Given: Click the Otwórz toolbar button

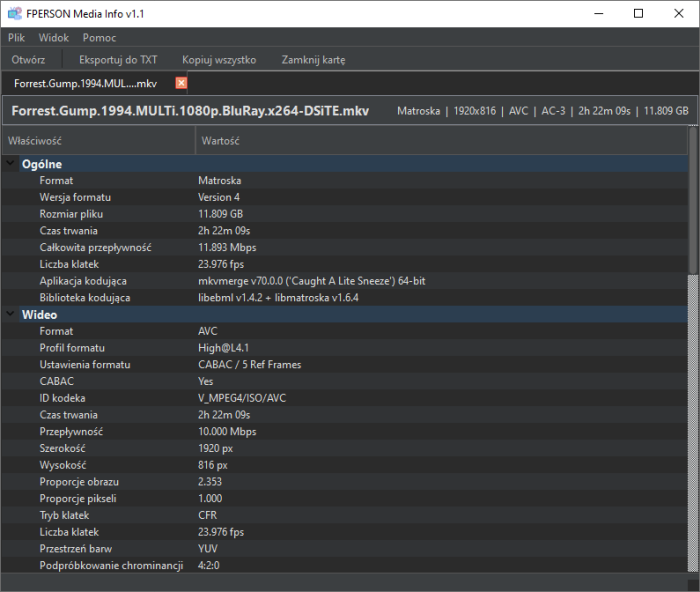Looking at the screenshot, I should pos(28,60).
